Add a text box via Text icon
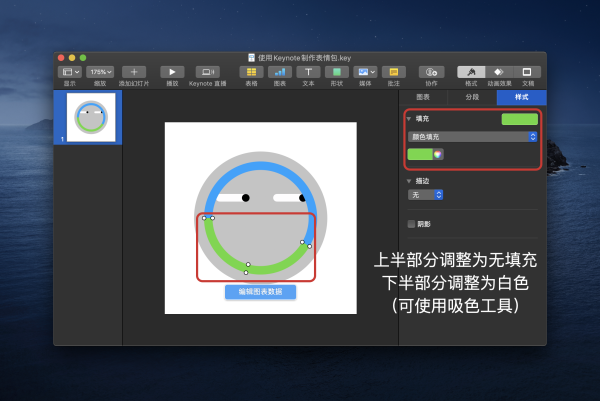 (x=308, y=72)
